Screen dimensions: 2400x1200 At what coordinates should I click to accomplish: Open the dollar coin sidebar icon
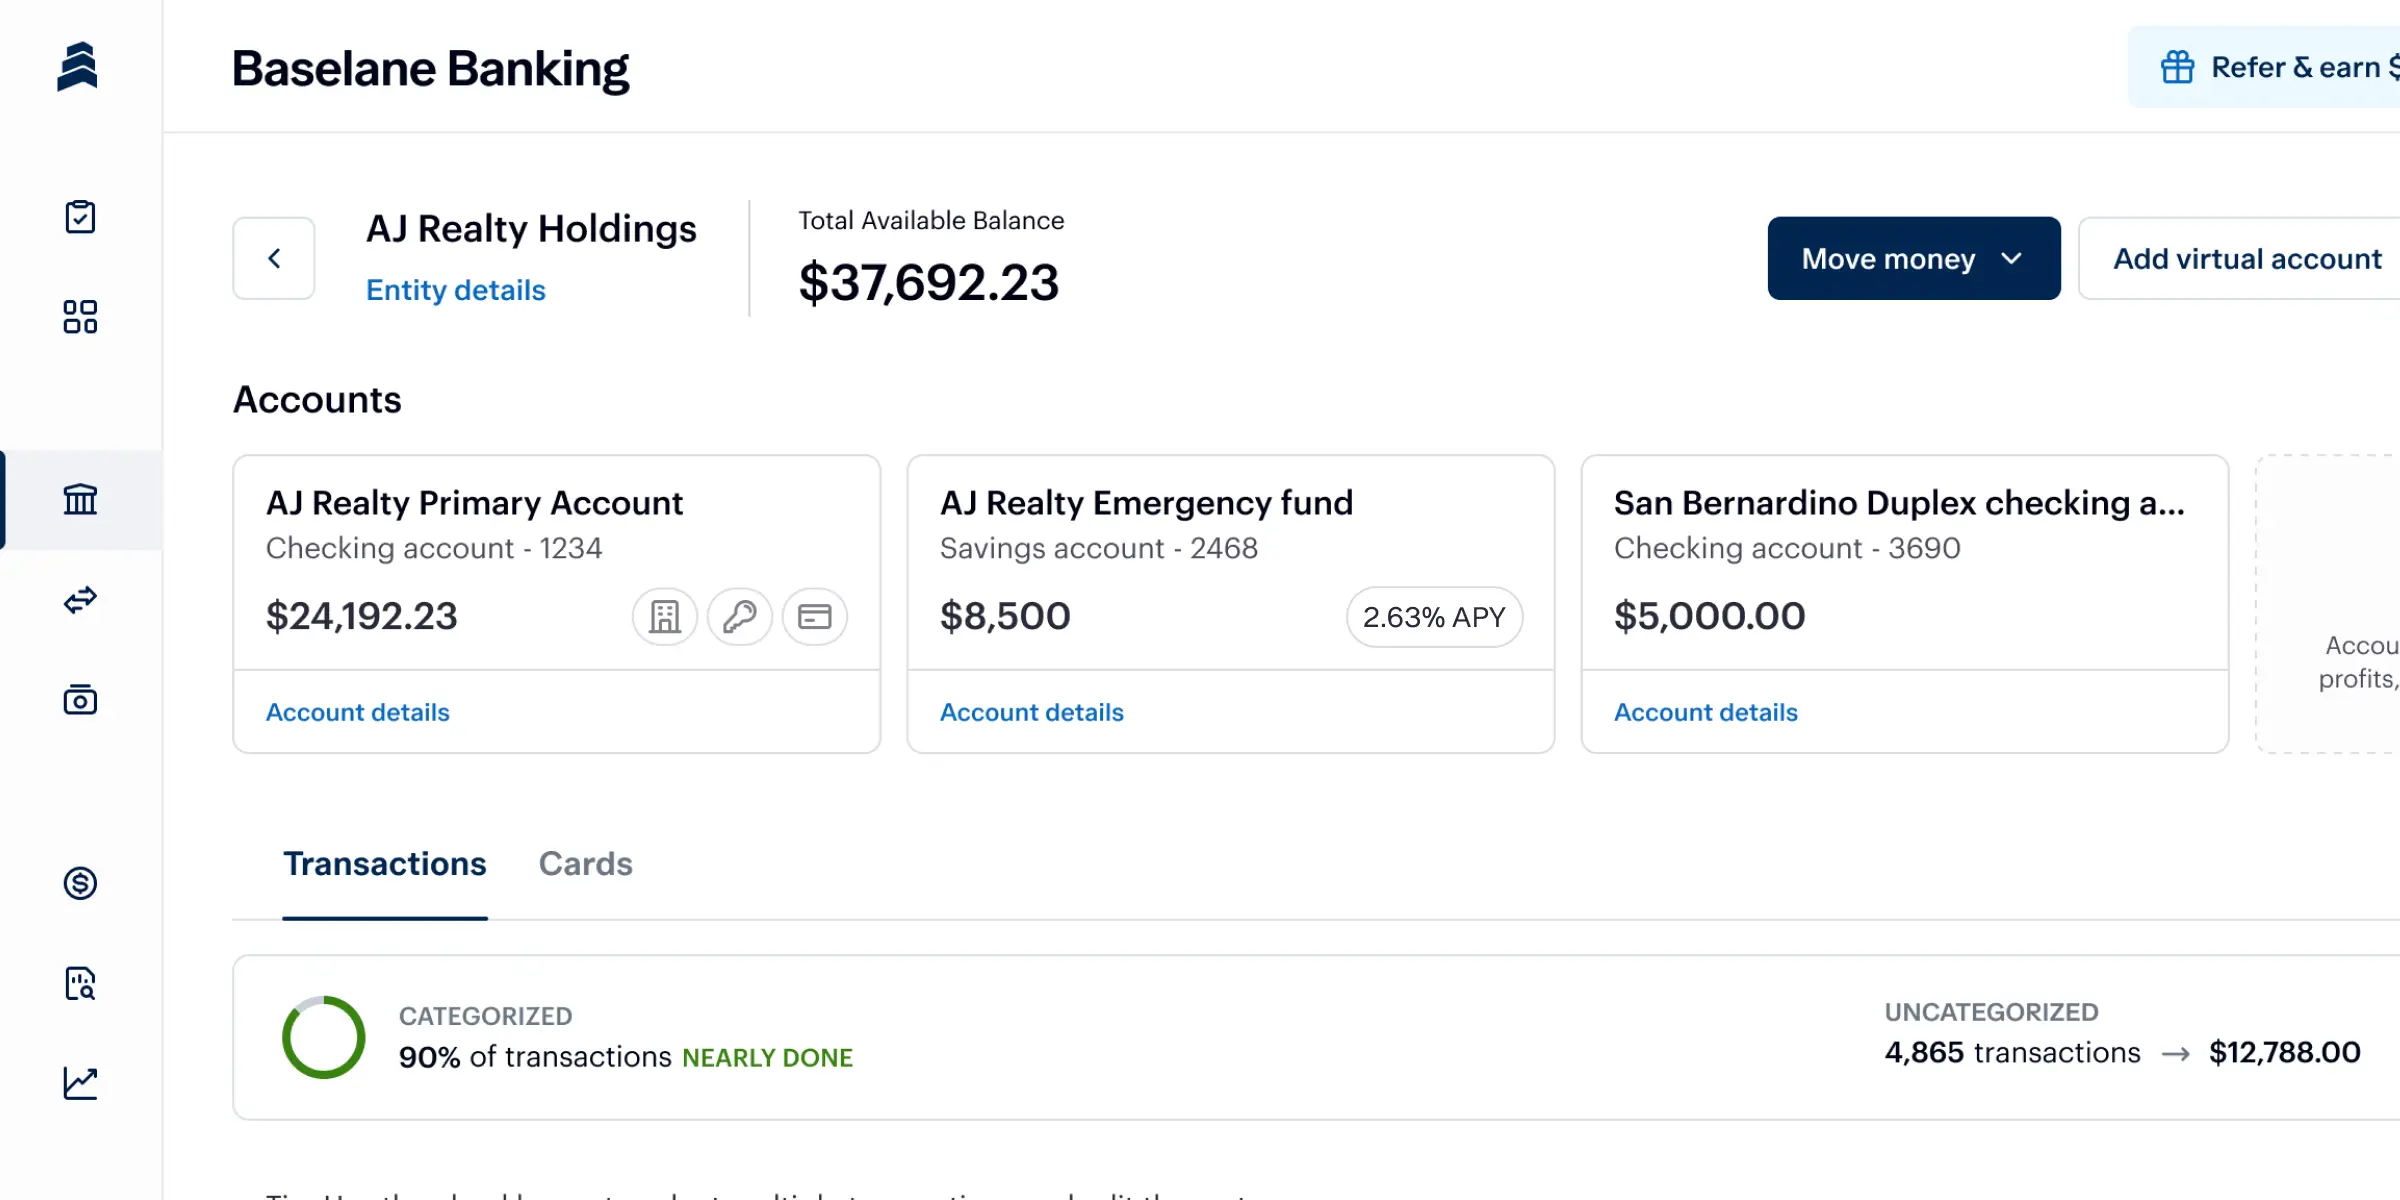pyautogui.click(x=80, y=883)
